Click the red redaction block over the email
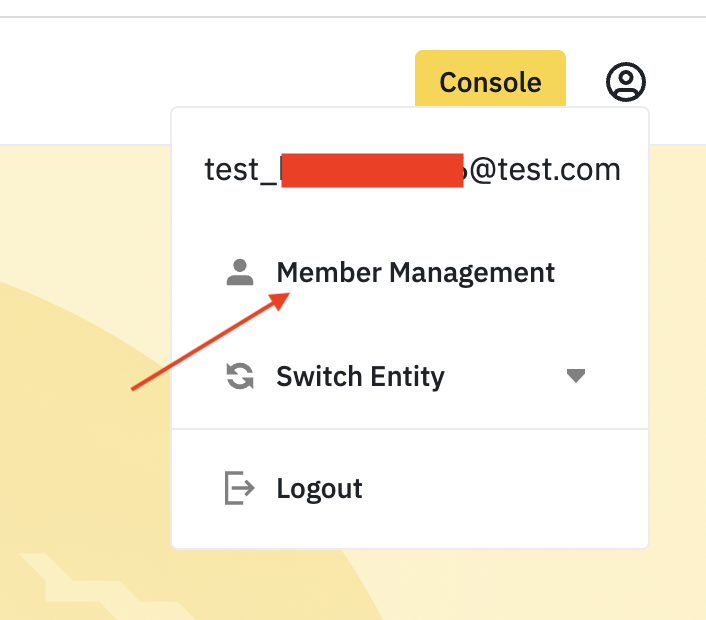Image resolution: width=706 pixels, height=620 pixels. 371,171
